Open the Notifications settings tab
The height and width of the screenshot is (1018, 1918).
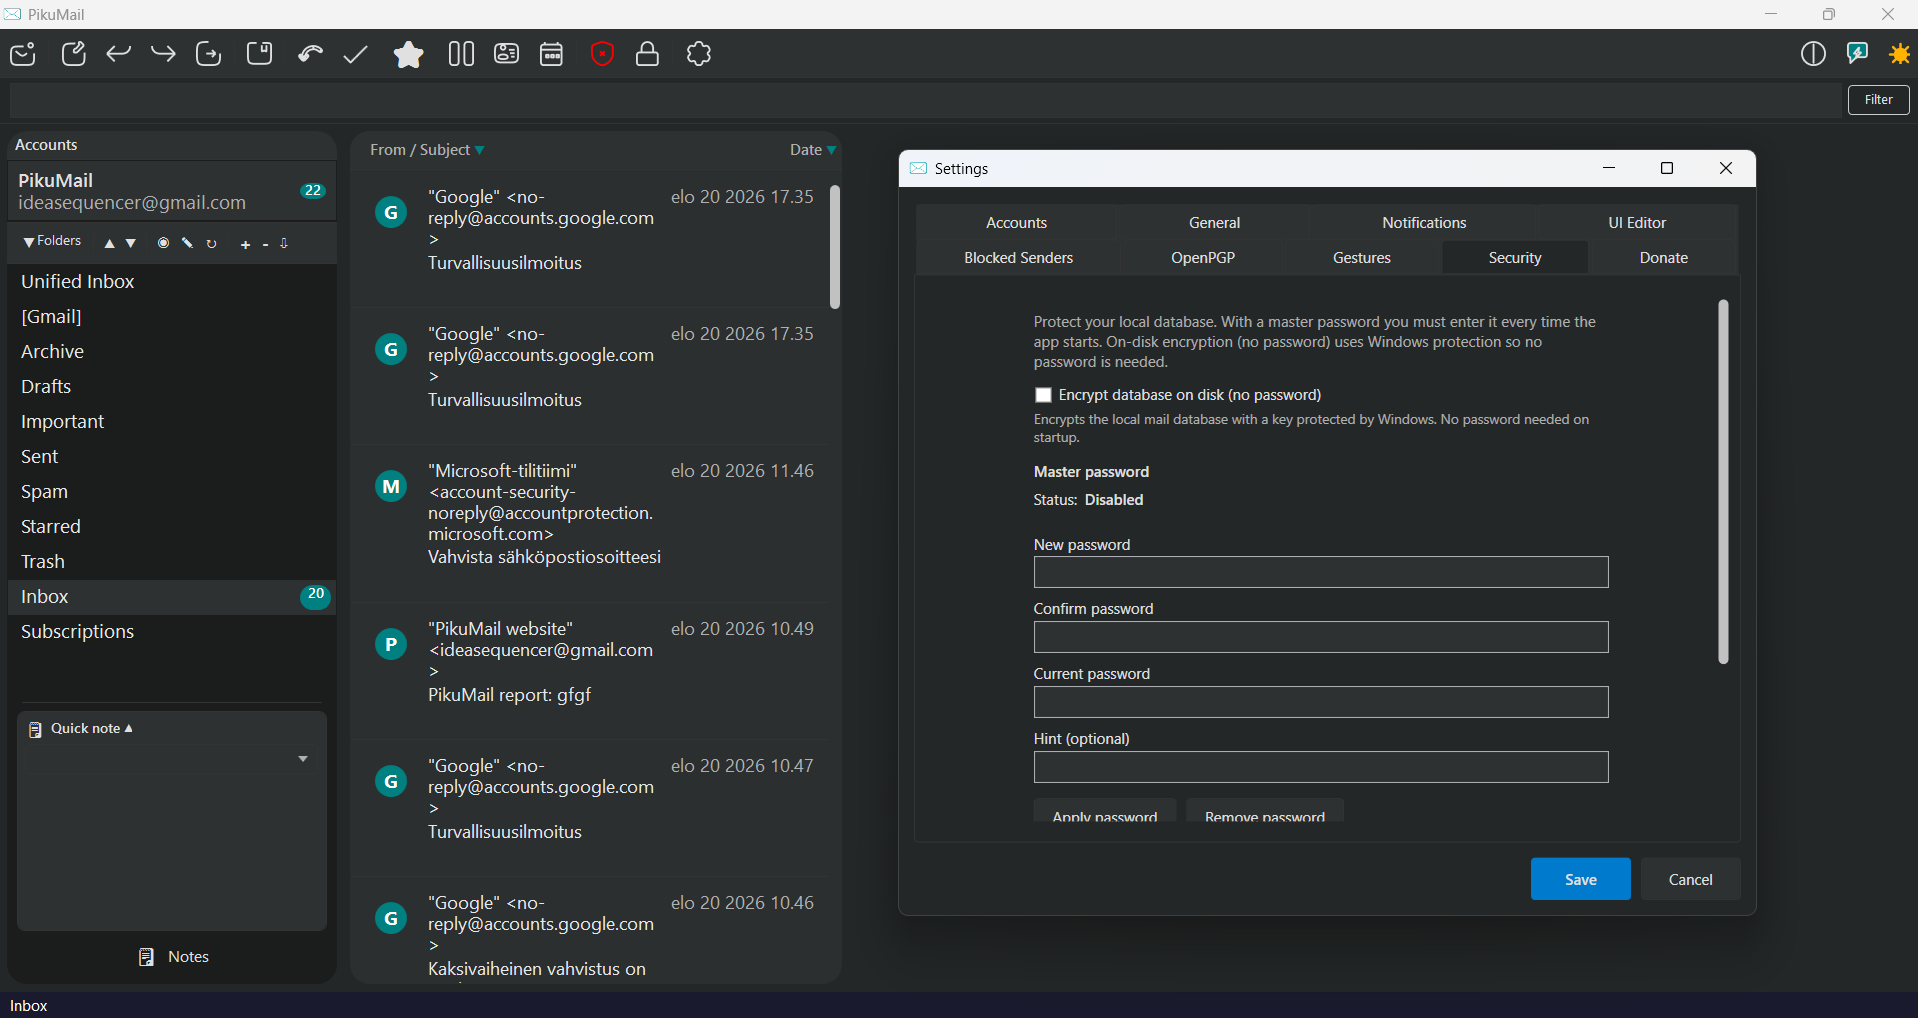[x=1424, y=222]
